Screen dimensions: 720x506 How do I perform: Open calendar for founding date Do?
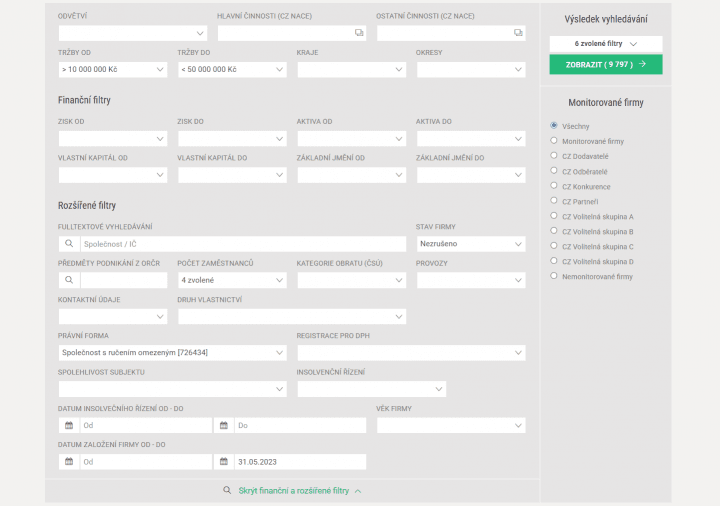(x=224, y=461)
